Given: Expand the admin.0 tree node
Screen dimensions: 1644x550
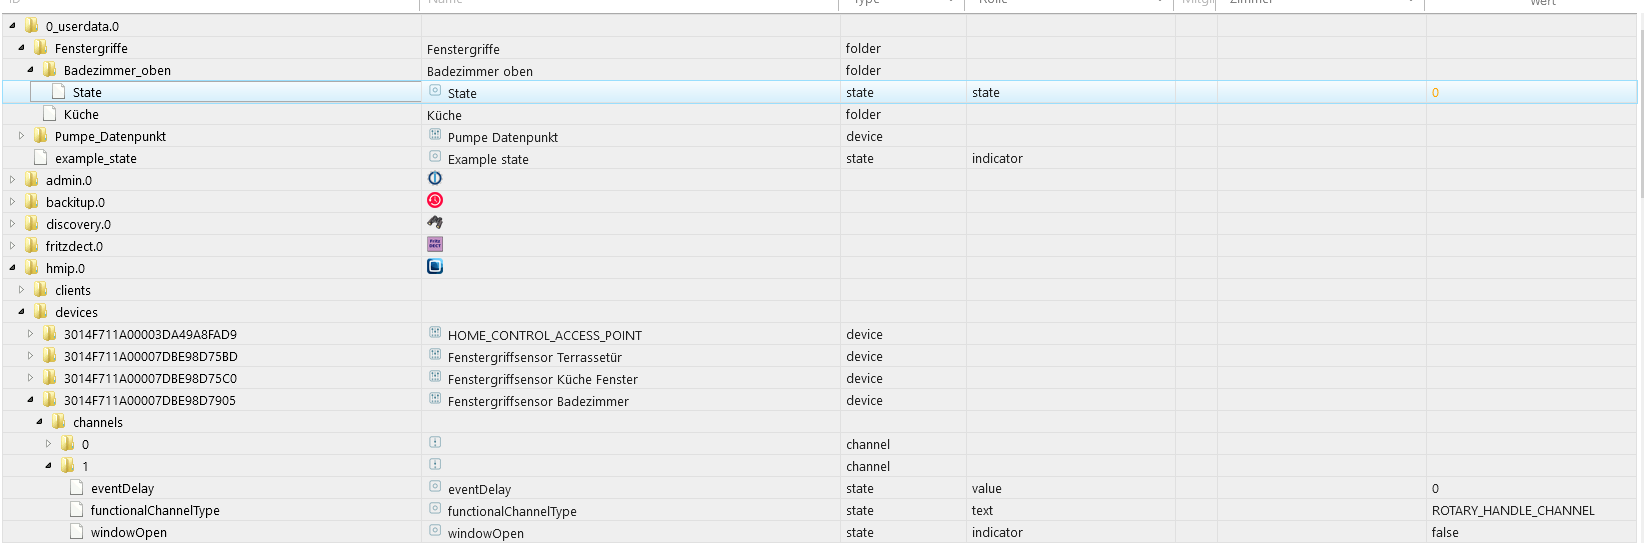Looking at the screenshot, I should (12, 180).
